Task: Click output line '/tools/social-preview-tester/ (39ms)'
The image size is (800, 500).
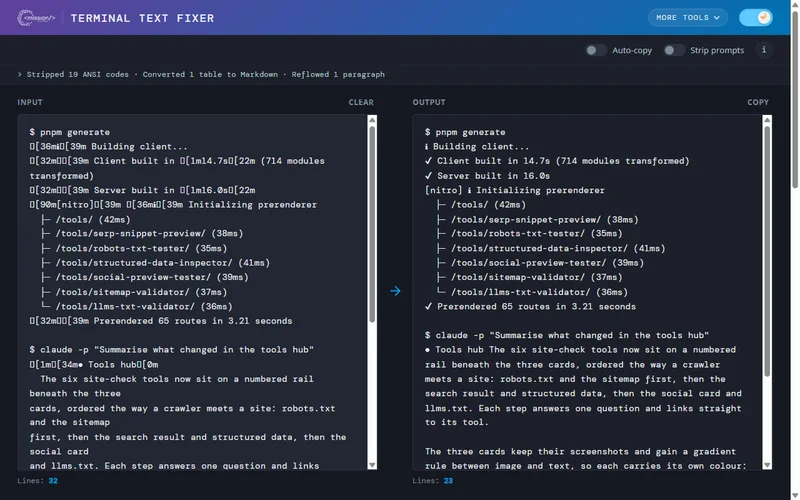Action: click(540, 263)
